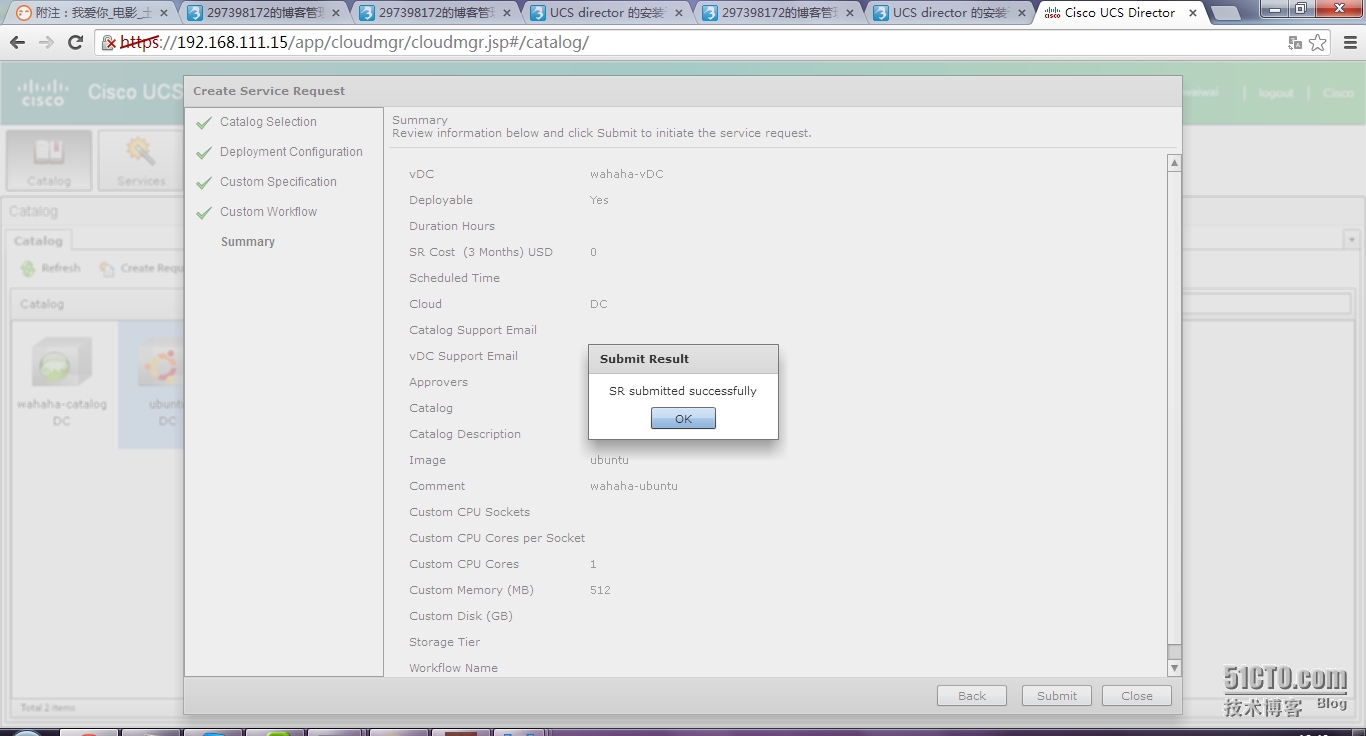The width and height of the screenshot is (1366, 736).
Task: Switch to the second tab, 297398172的博客管理
Action: tap(265, 13)
